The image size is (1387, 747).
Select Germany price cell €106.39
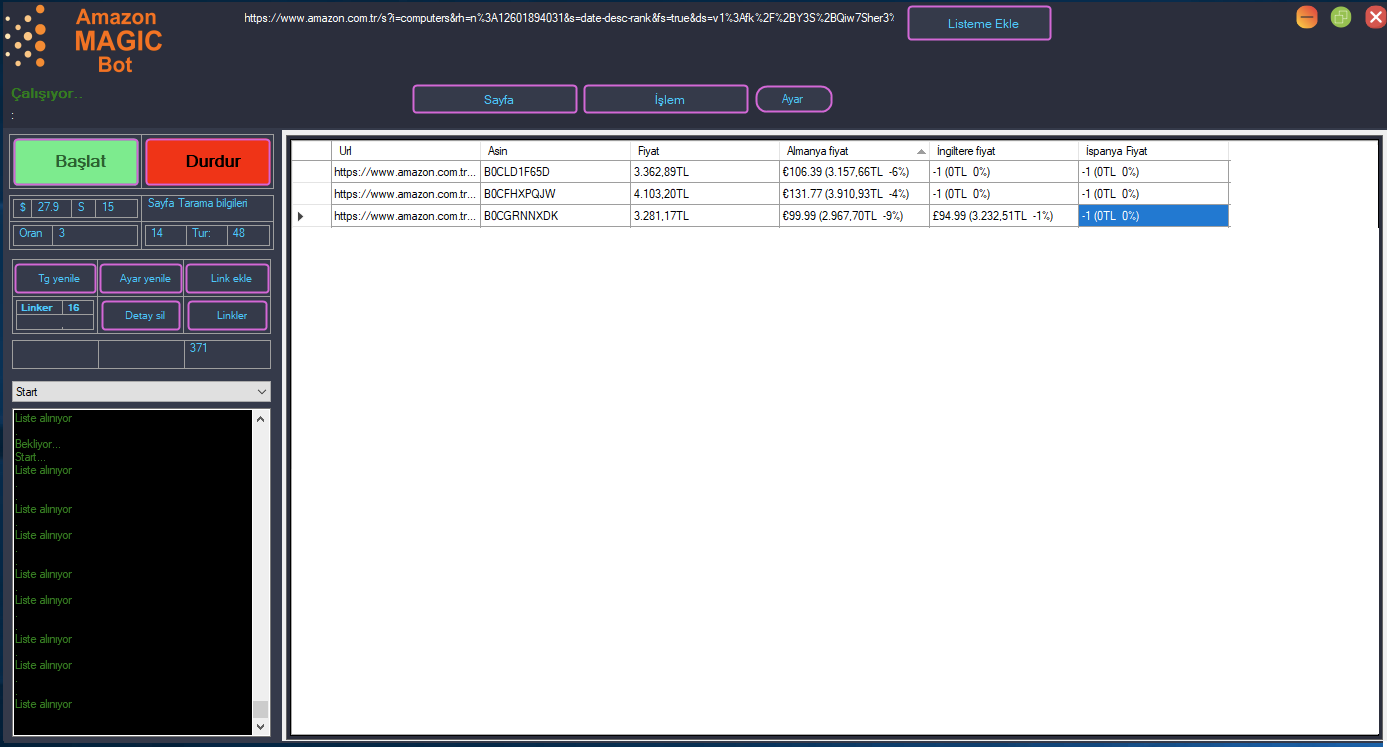point(854,171)
